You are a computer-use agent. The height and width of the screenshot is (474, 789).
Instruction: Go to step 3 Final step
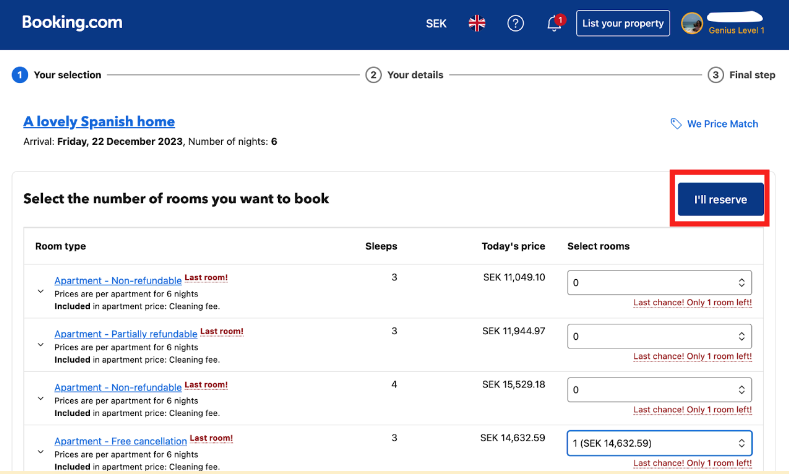click(716, 75)
